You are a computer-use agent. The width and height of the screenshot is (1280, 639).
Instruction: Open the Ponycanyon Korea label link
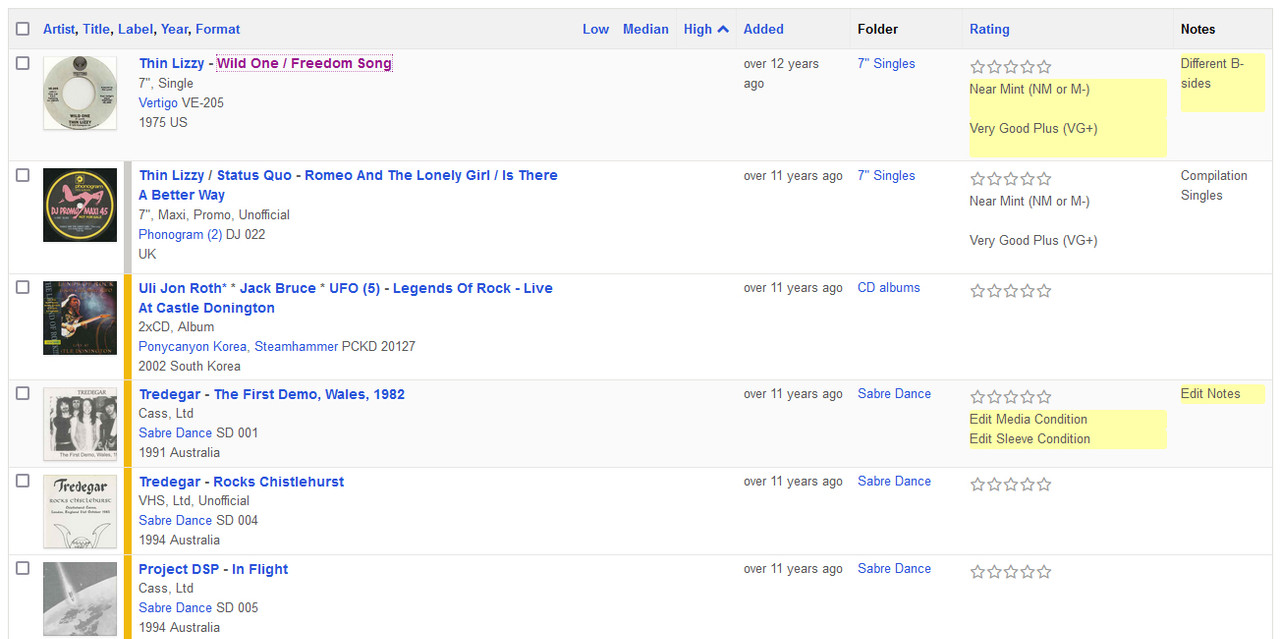[194, 346]
